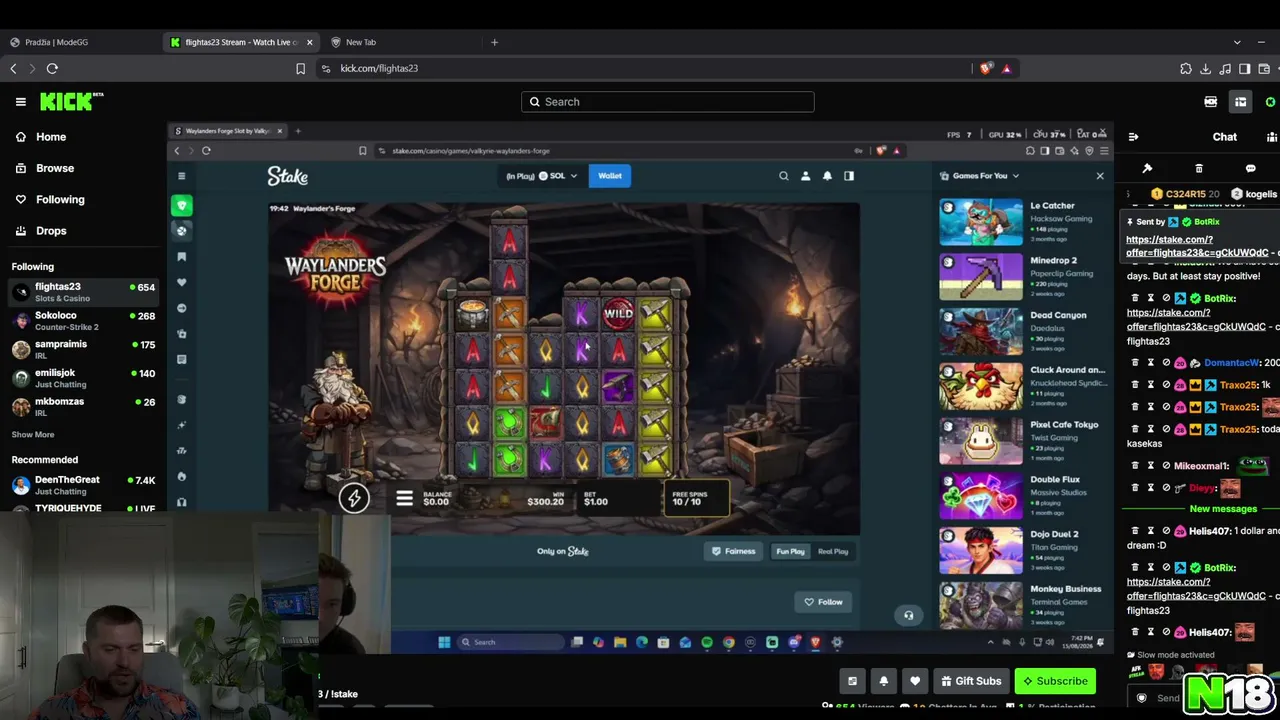The width and height of the screenshot is (1280, 720).
Task: Open the moderator gavel tool in chat
Action: pos(1147,168)
